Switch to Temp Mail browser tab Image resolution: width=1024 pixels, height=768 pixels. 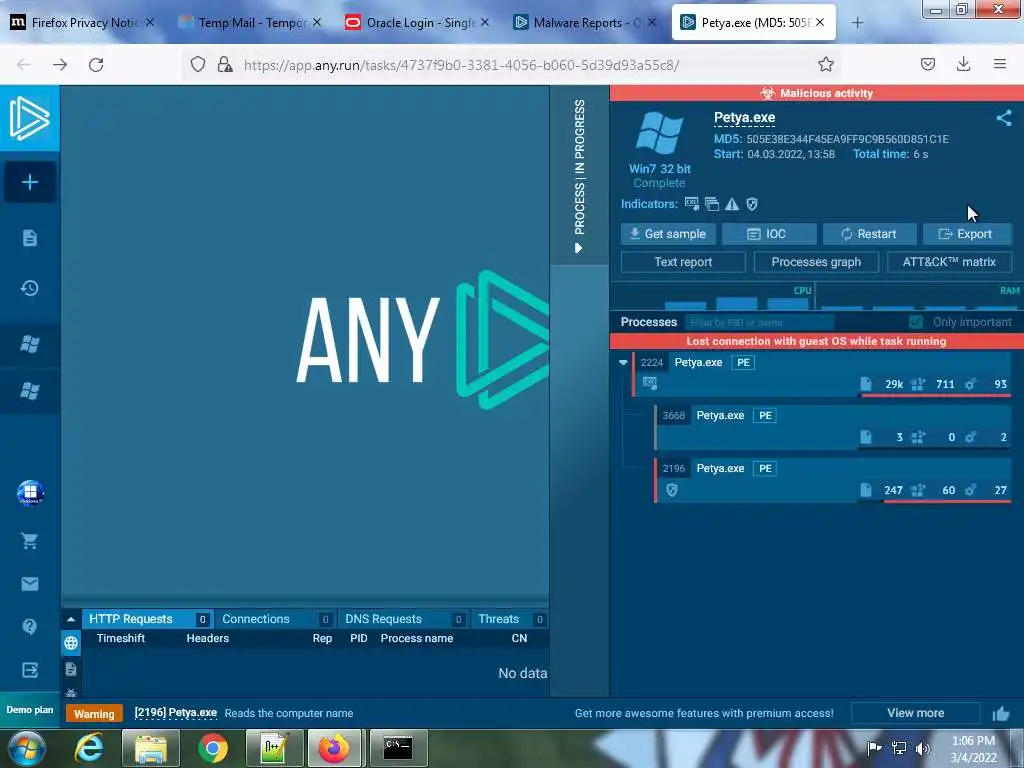[x=251, y=22]
